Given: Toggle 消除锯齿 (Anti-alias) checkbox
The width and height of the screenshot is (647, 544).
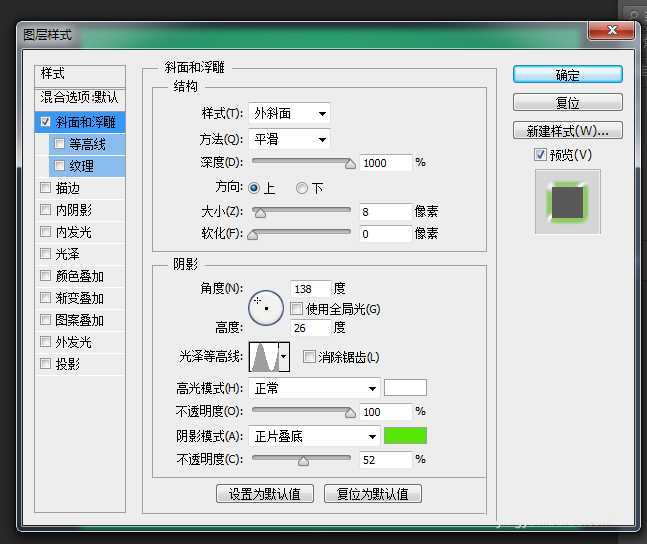Looking at the screenshot, I should [x=309, y=357].
